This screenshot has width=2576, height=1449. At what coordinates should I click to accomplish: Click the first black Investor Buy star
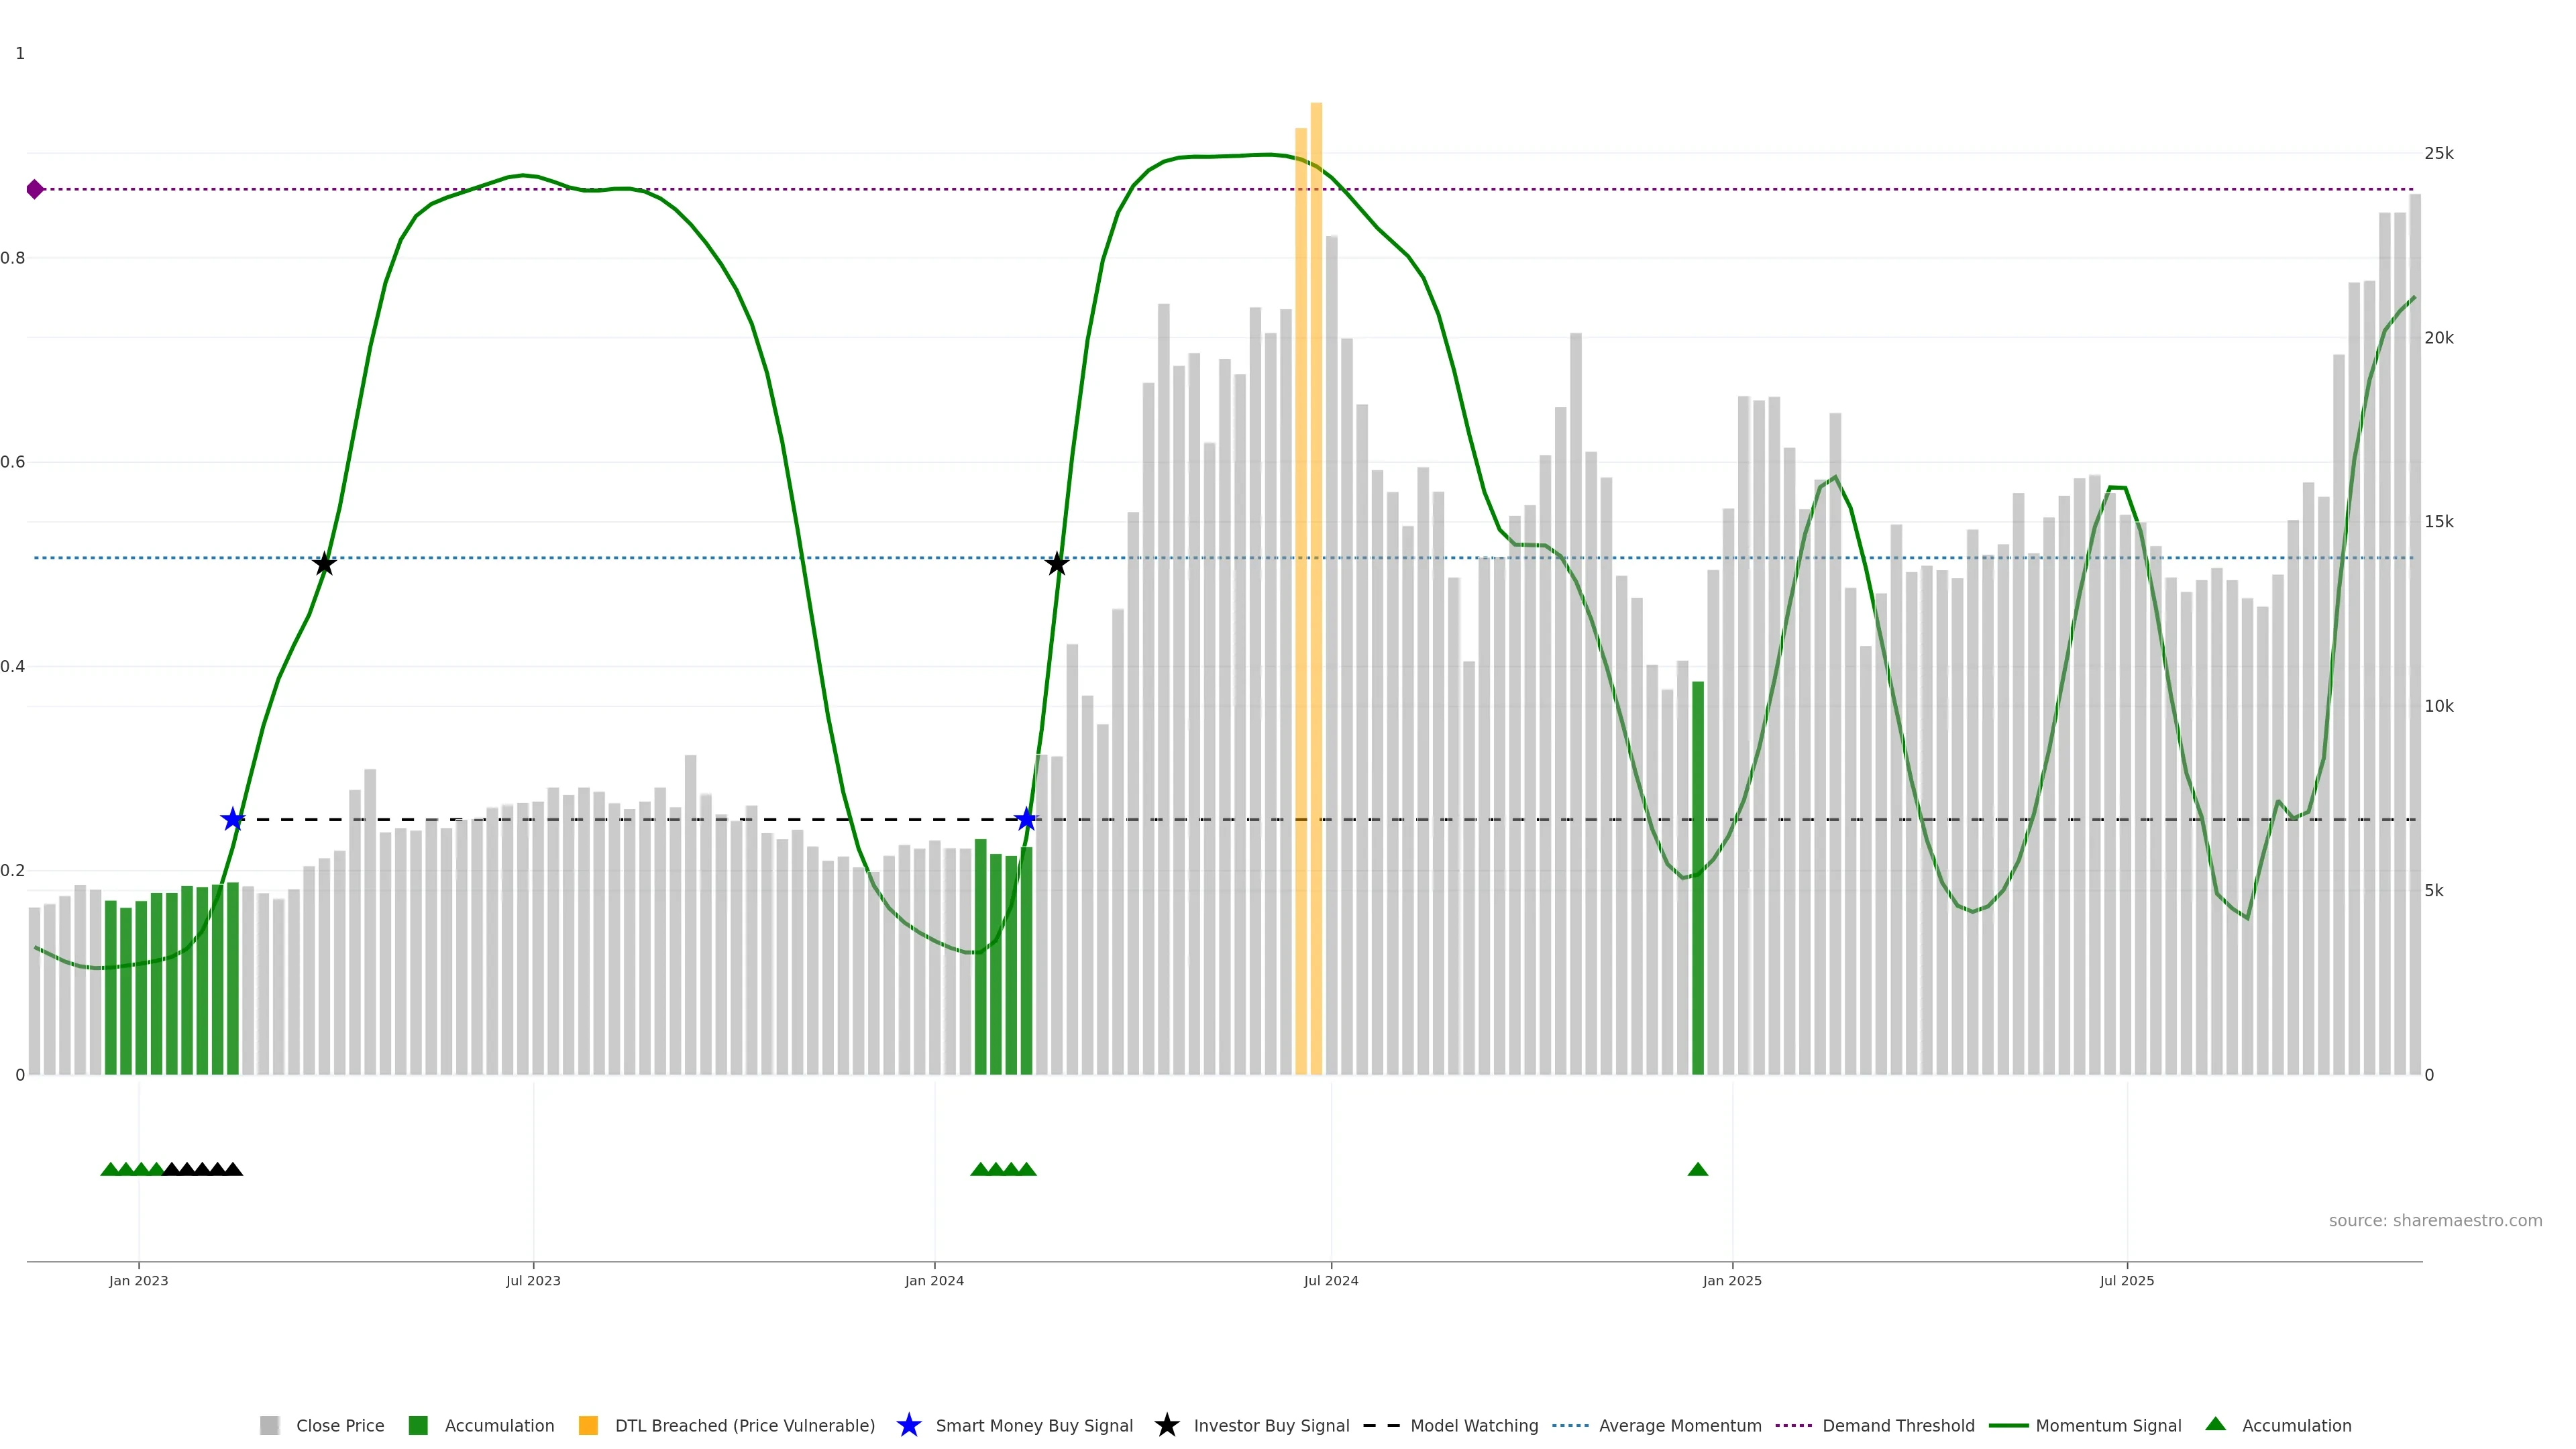[x=324, y=565]
